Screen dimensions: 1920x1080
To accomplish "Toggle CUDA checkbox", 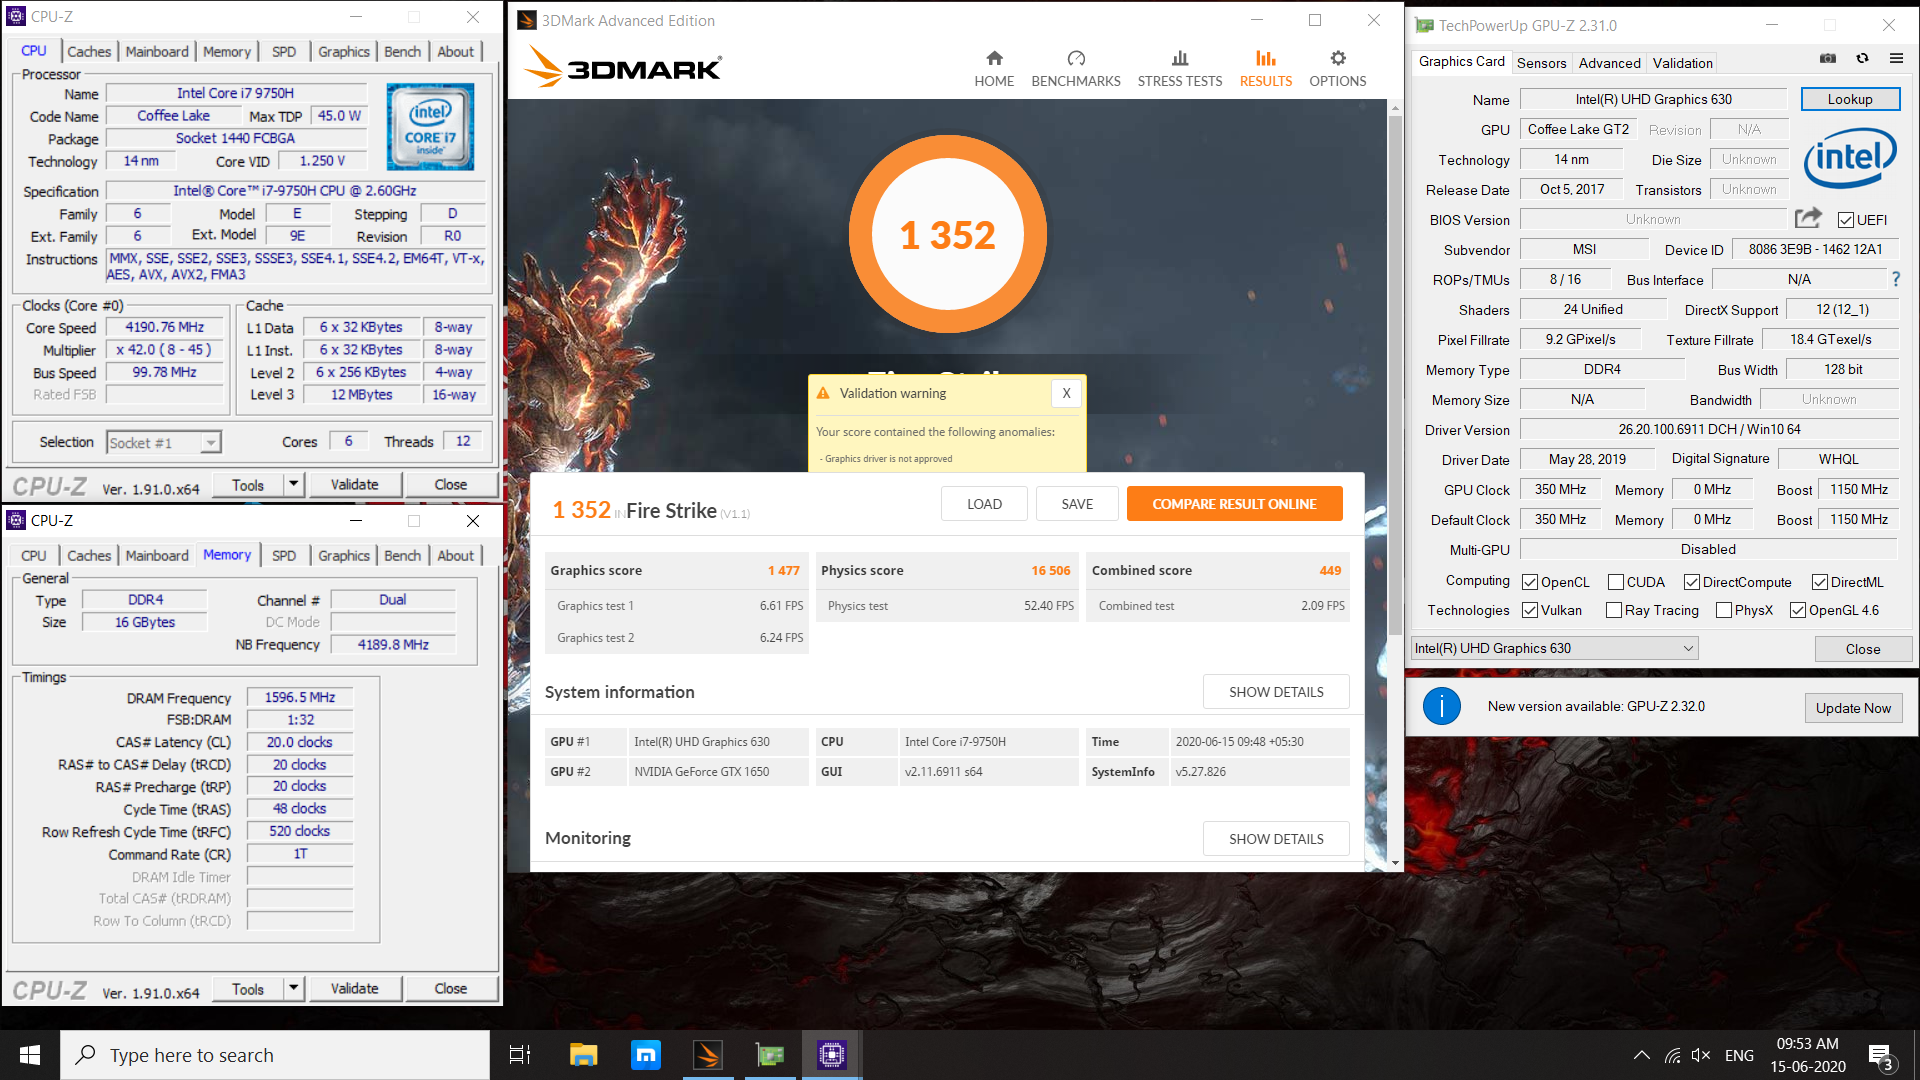I will point(1616,582).
